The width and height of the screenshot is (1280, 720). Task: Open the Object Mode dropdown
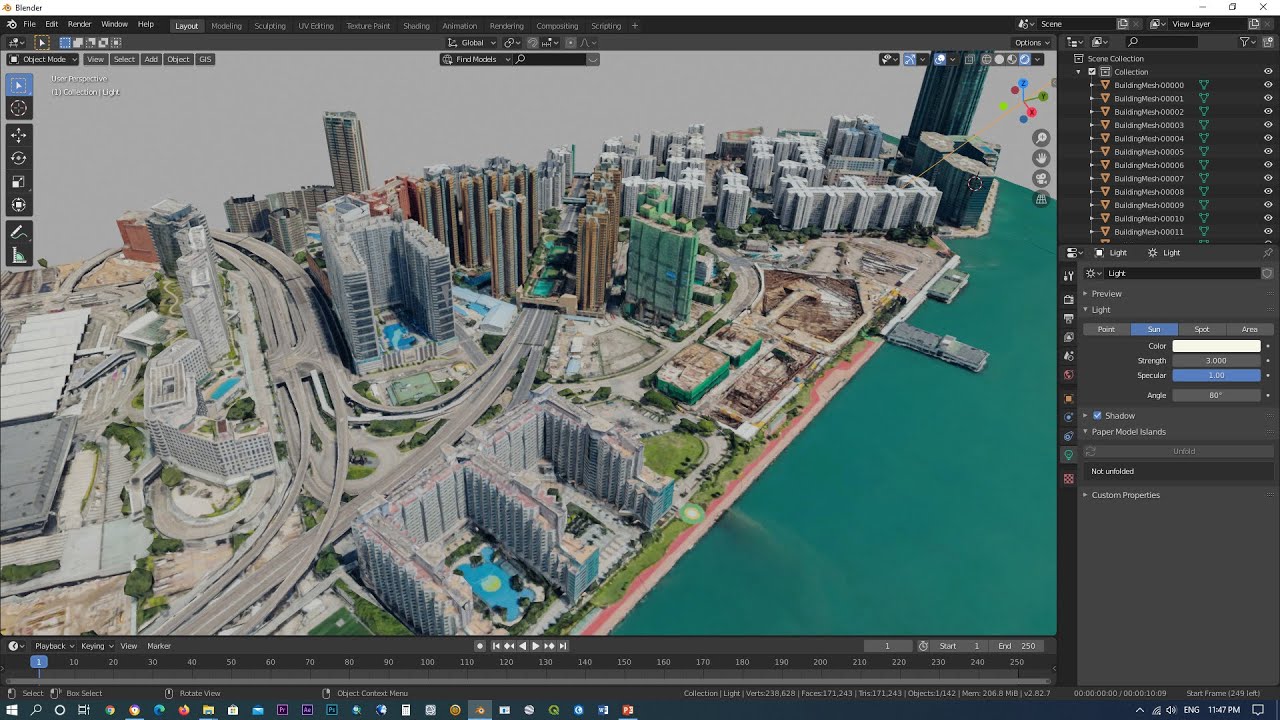[43, 59]
